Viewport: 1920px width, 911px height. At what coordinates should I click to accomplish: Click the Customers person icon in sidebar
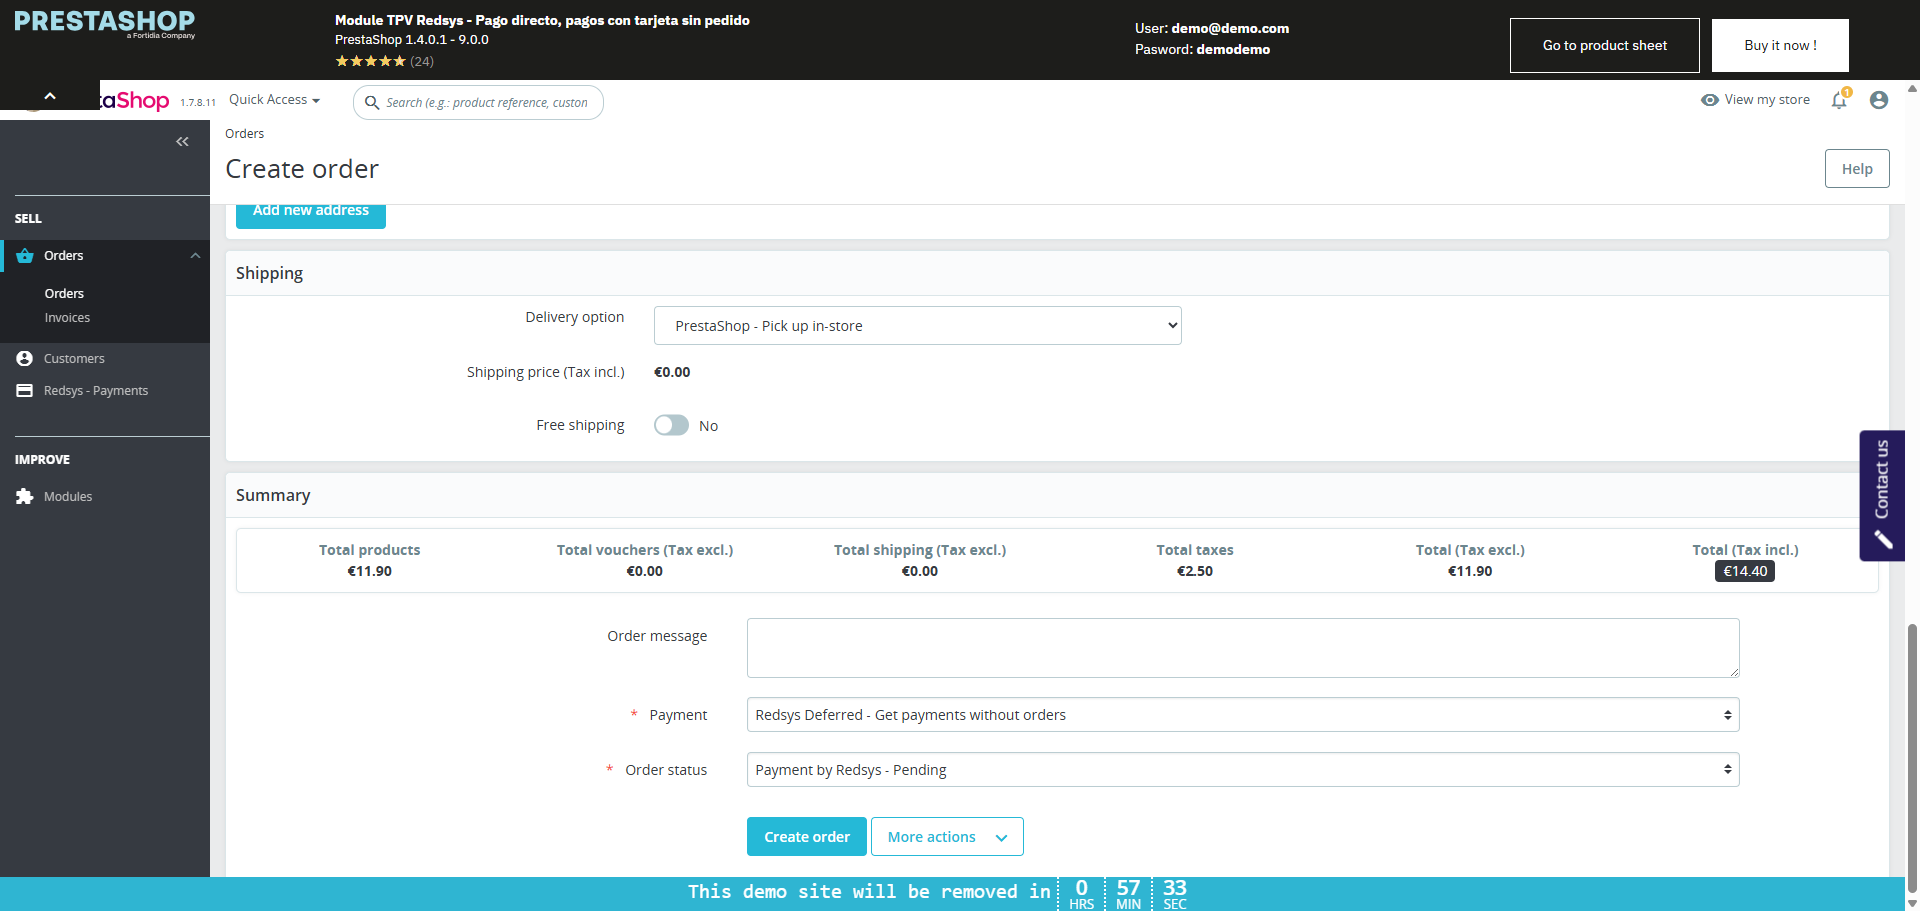pos(25,358)
